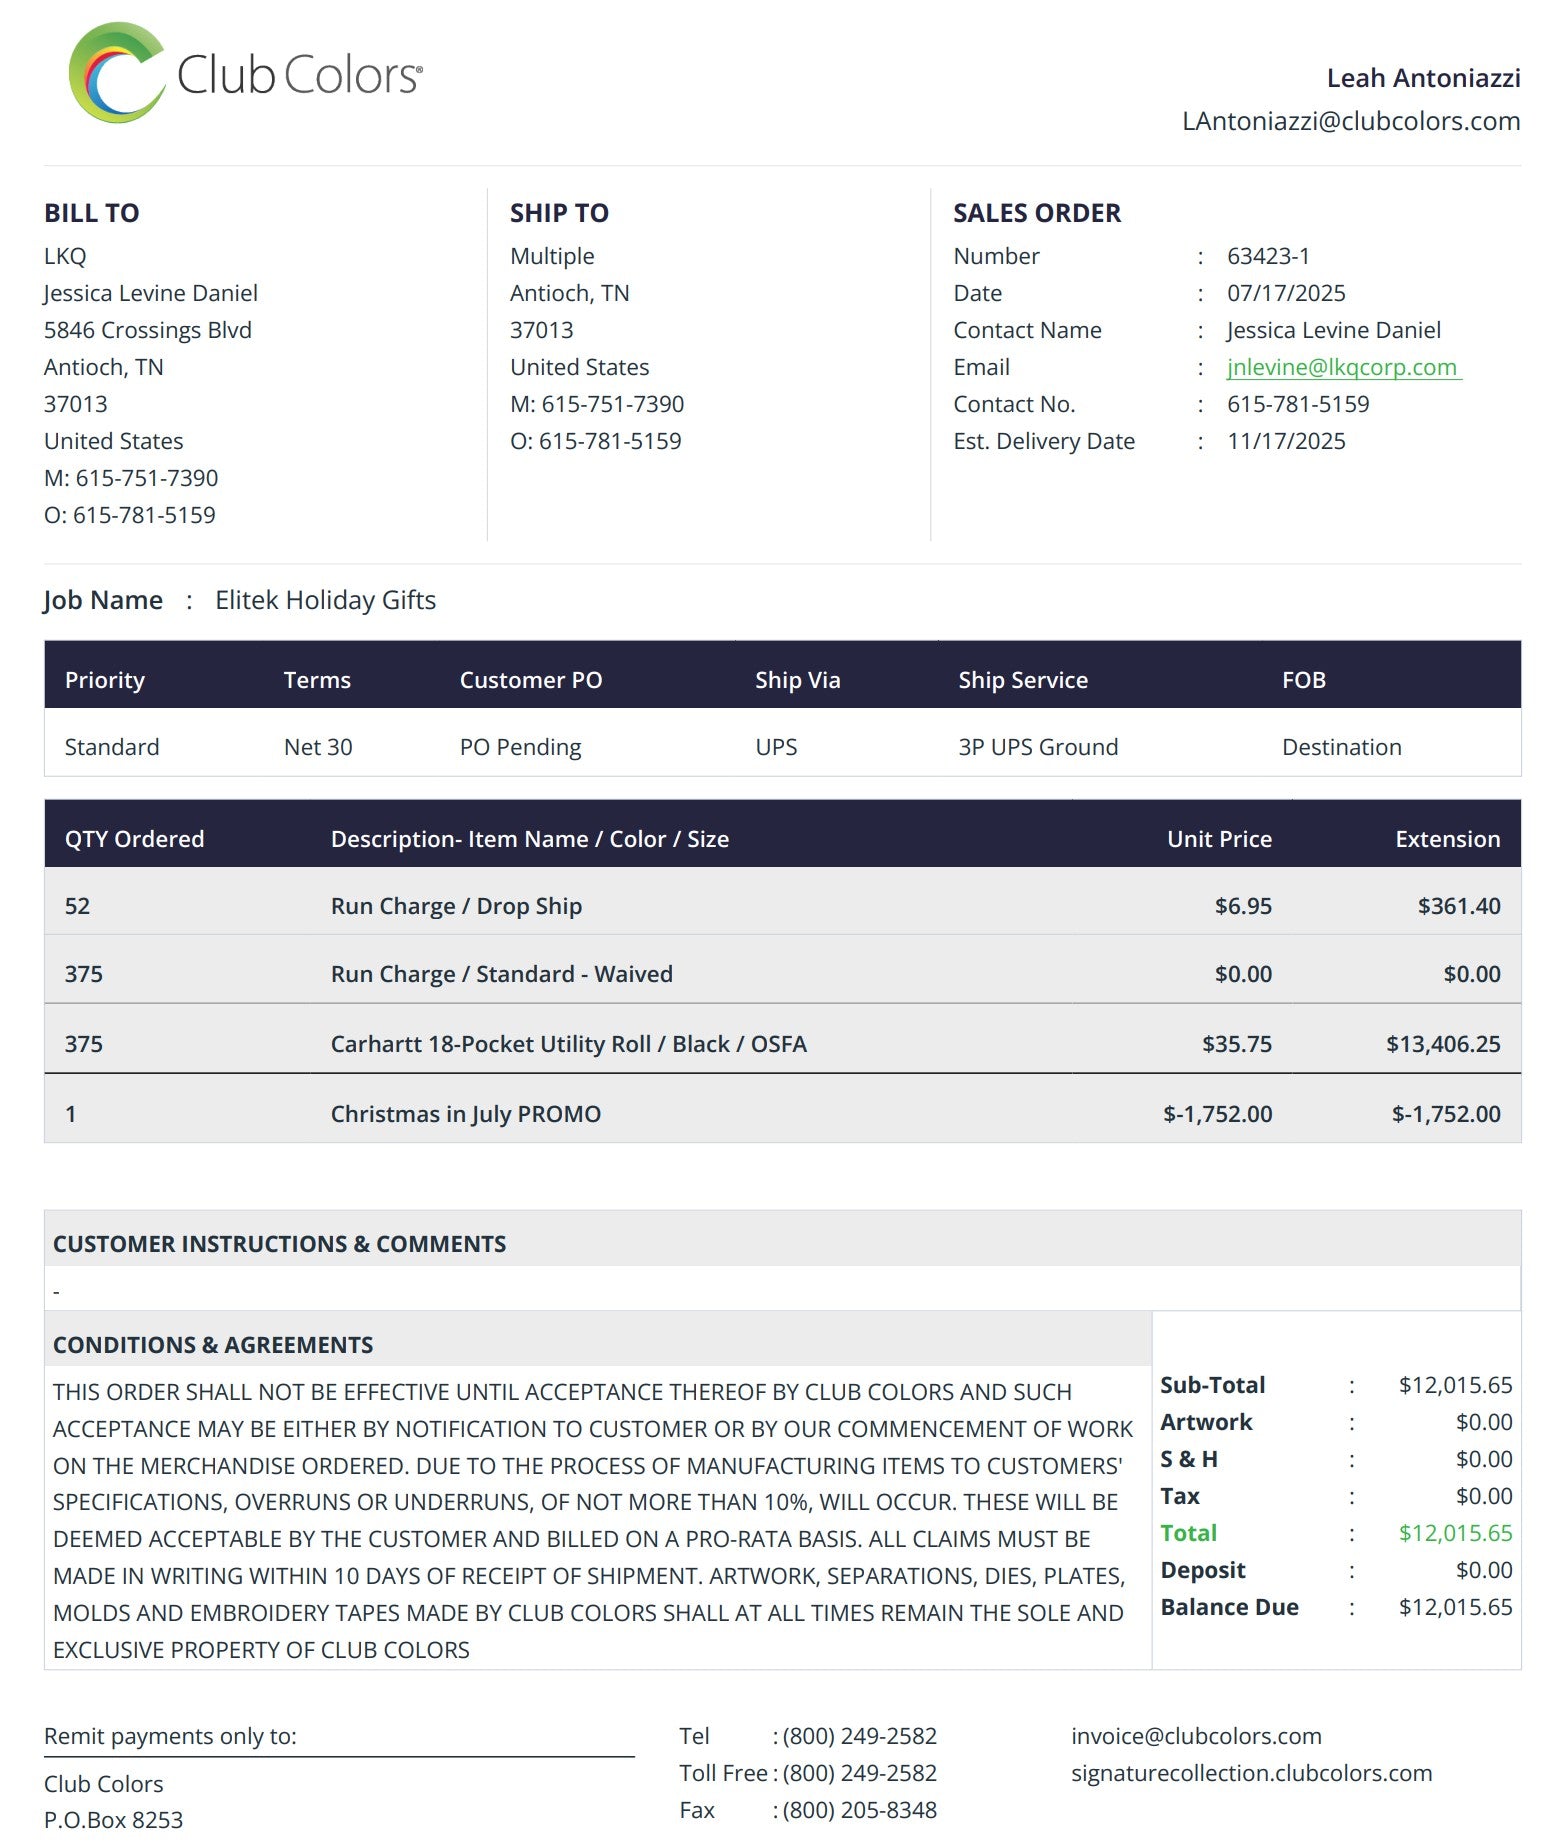Select the Carhartt 18-Pocket Utility Roll row
The image size is (1552, 1845).
(x=568, y=1043)
